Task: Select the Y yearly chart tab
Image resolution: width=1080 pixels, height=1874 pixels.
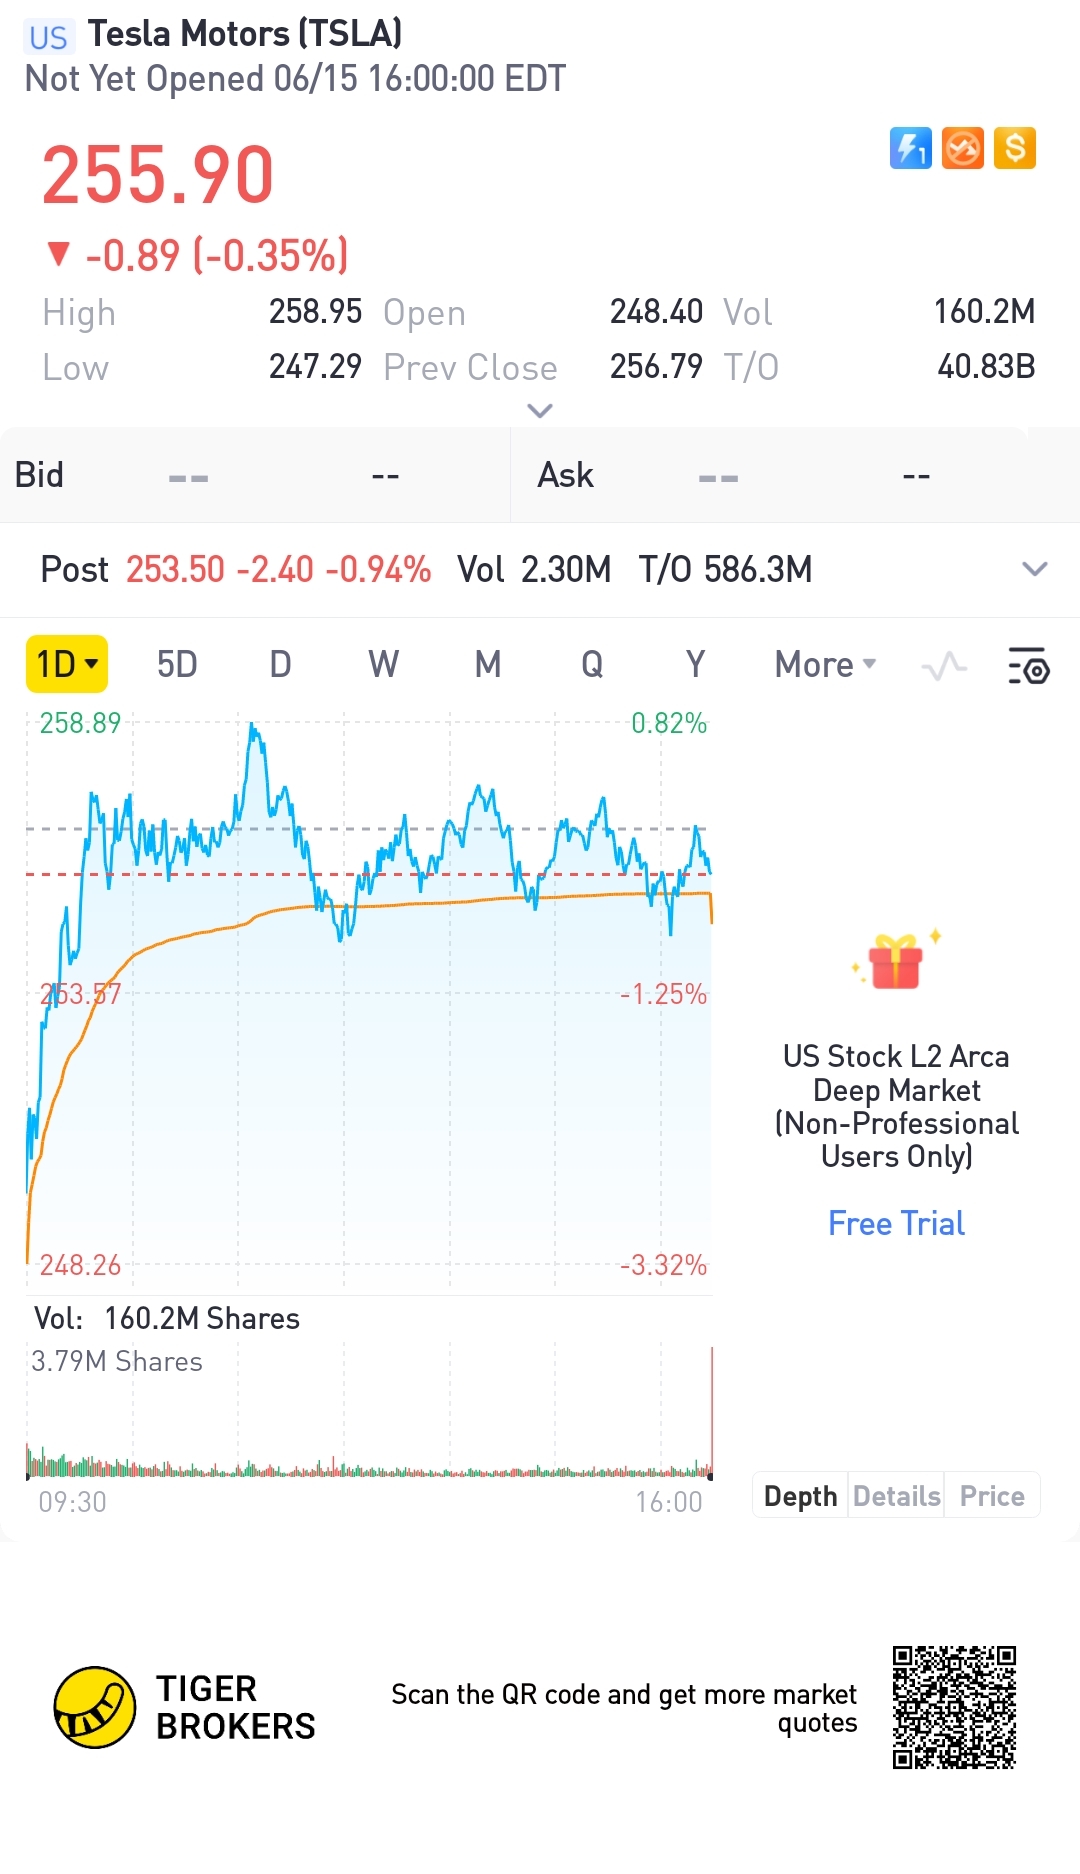Action: 695,665
